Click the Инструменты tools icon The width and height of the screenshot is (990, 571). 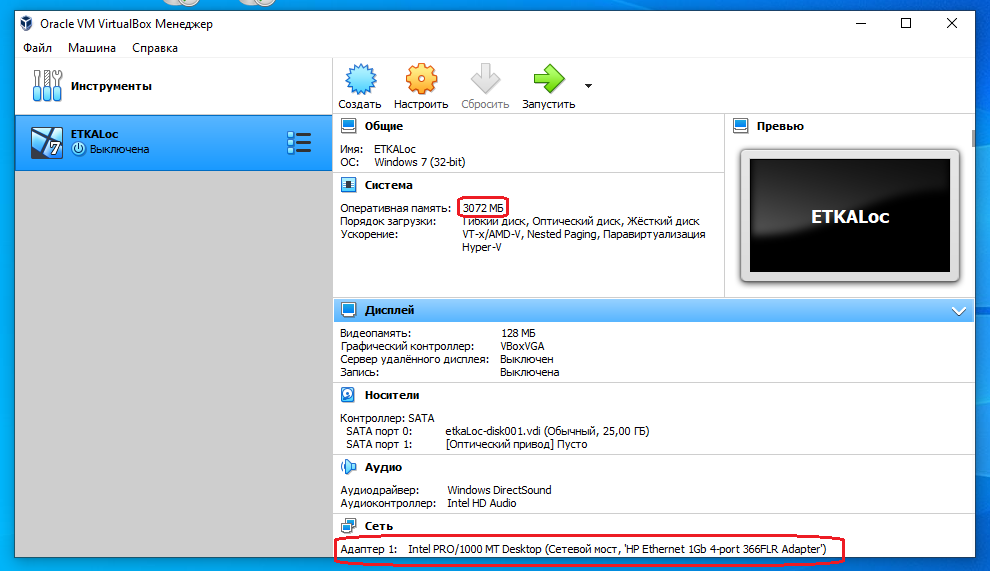pos(47,86)
